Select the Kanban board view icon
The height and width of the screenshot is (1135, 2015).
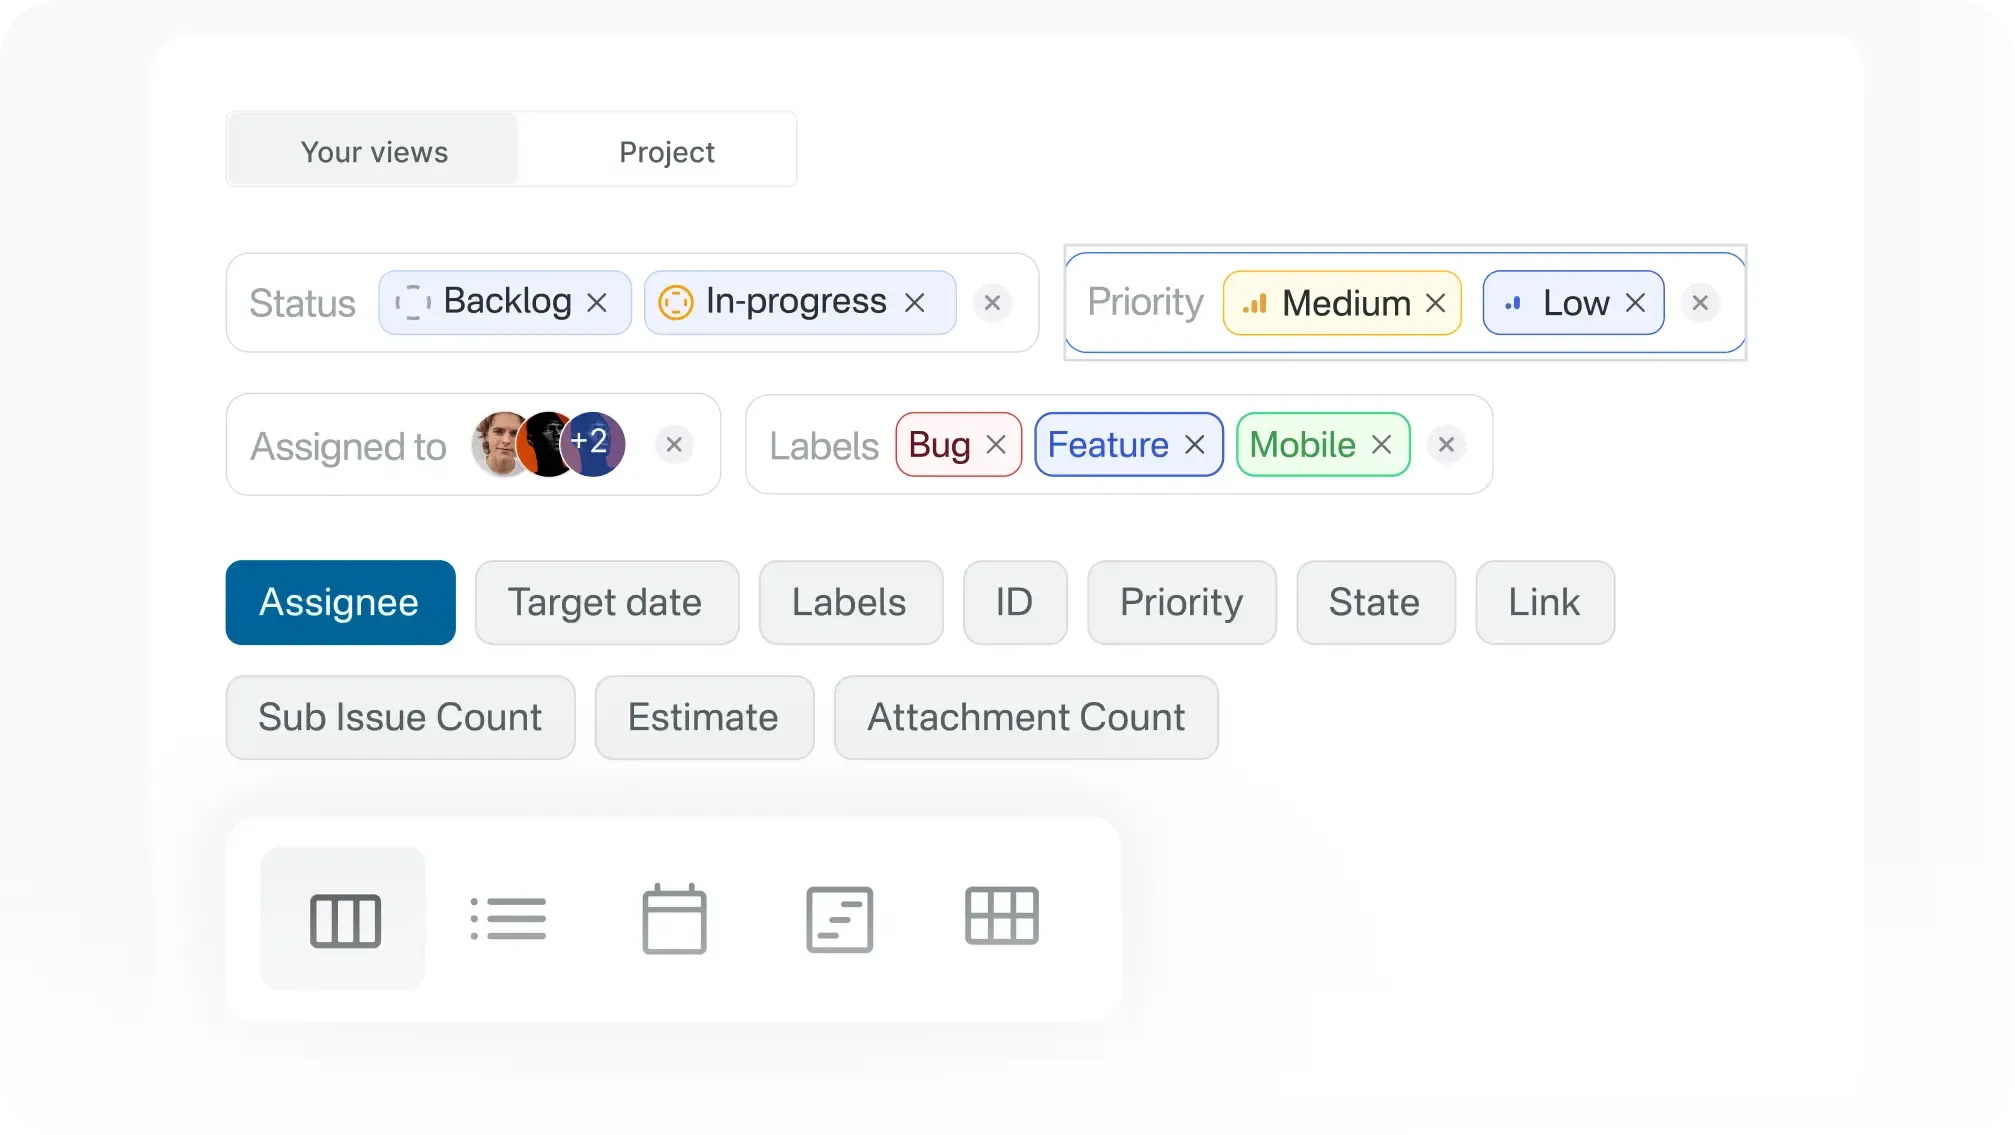(x=343, y=919)
